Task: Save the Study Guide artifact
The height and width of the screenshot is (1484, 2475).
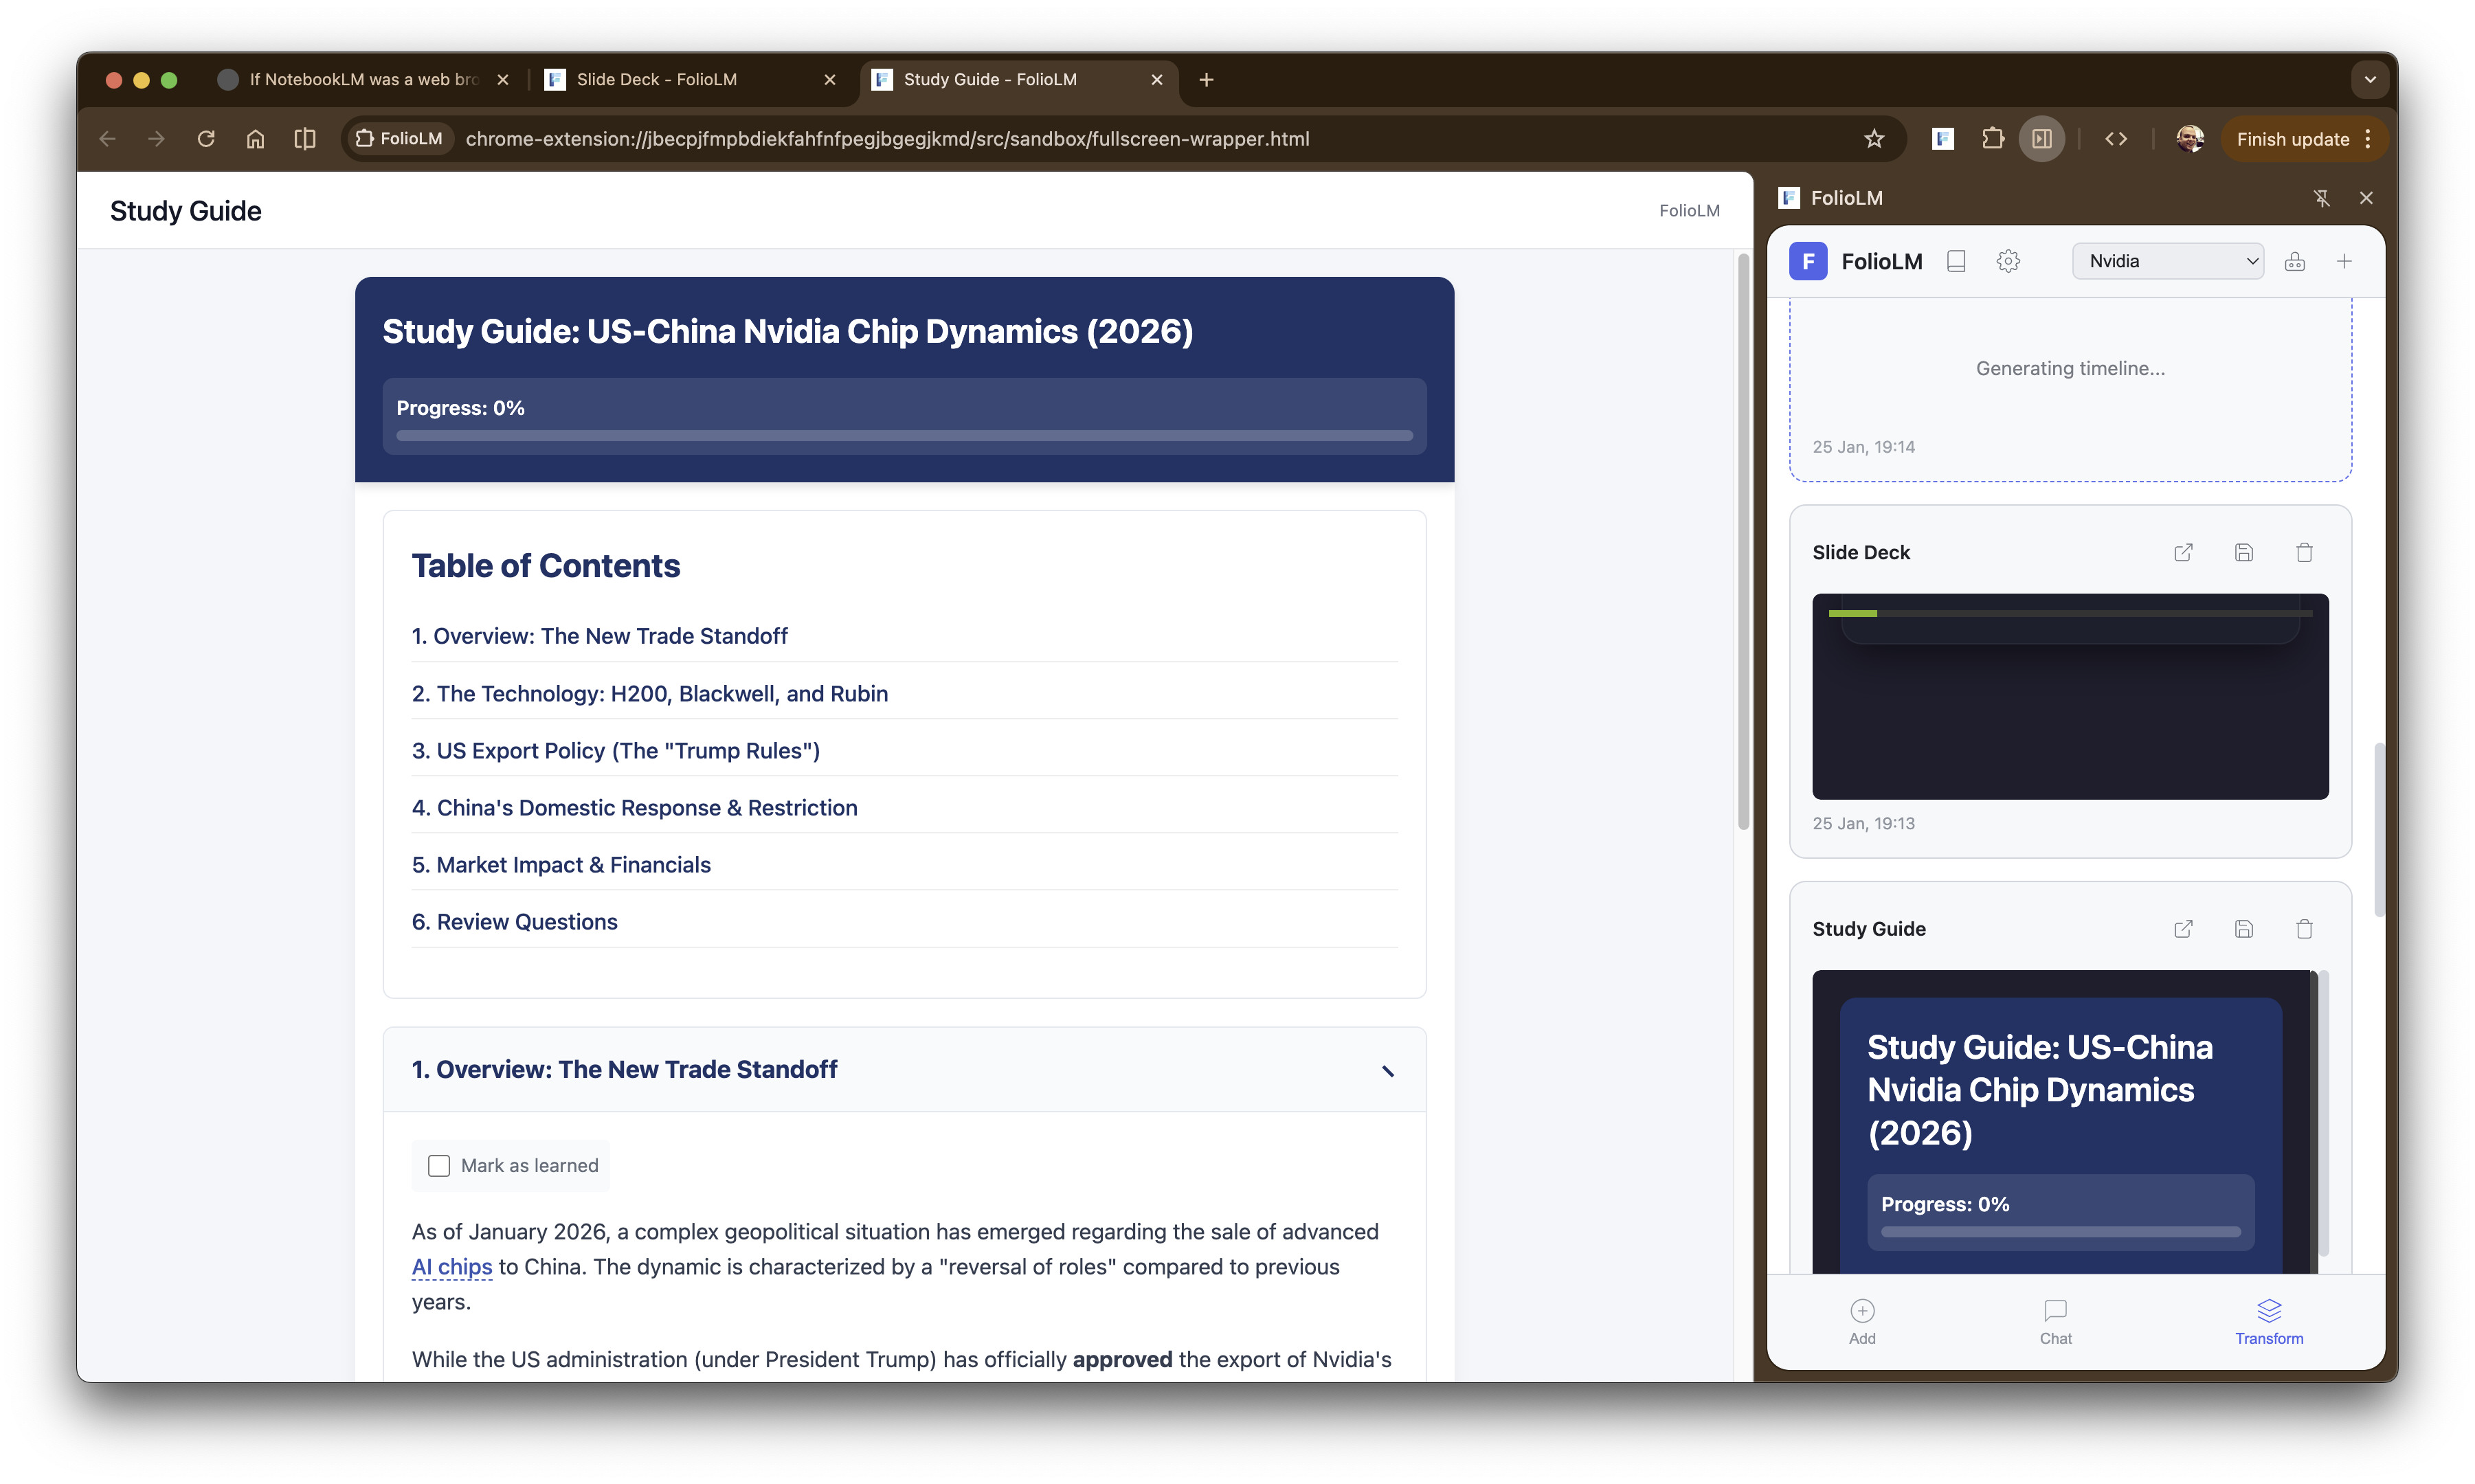Action: pos(2244,928)
